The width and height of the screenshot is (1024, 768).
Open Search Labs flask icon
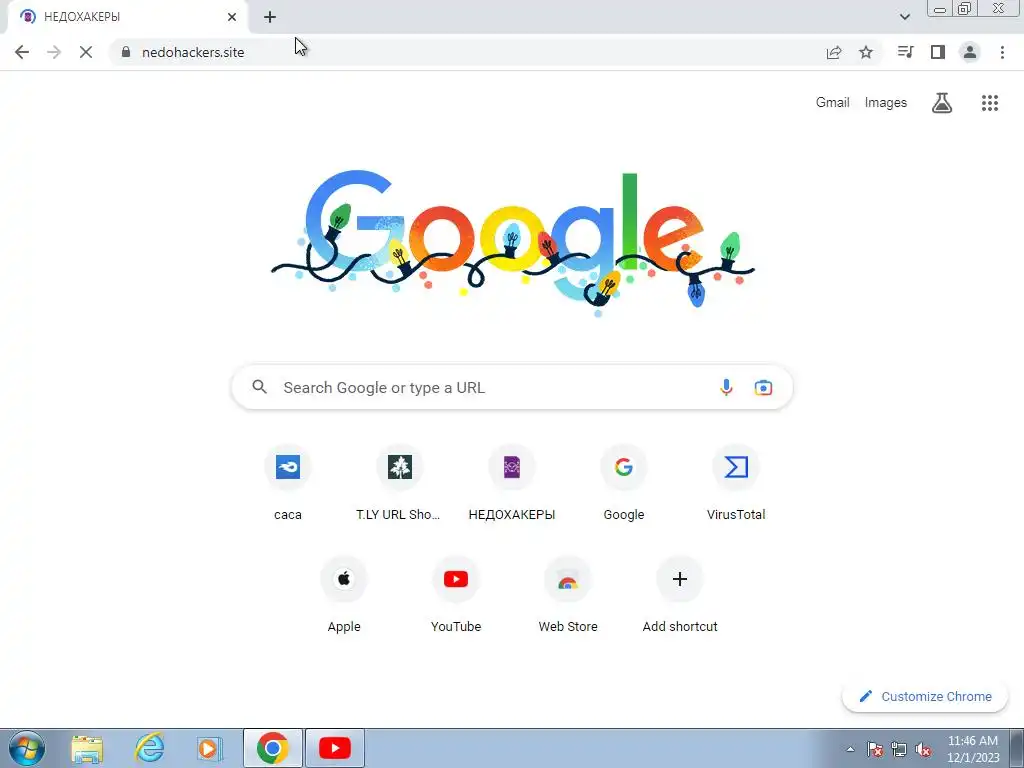coord(942,103)
